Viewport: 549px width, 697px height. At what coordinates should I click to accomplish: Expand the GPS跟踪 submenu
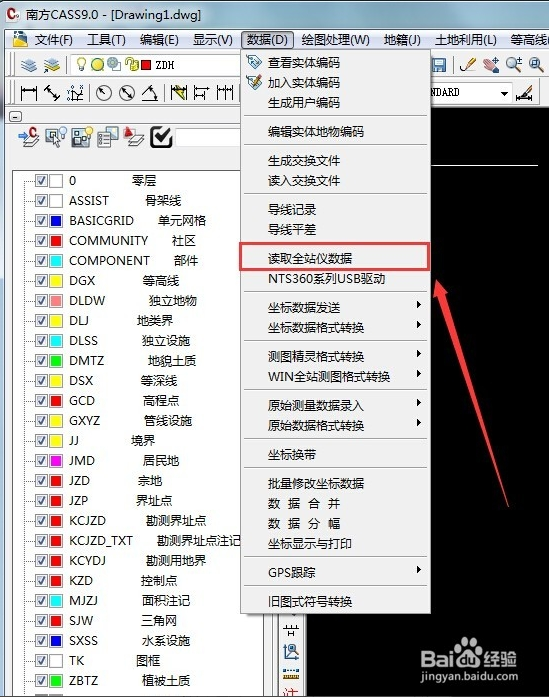point(336,572)
